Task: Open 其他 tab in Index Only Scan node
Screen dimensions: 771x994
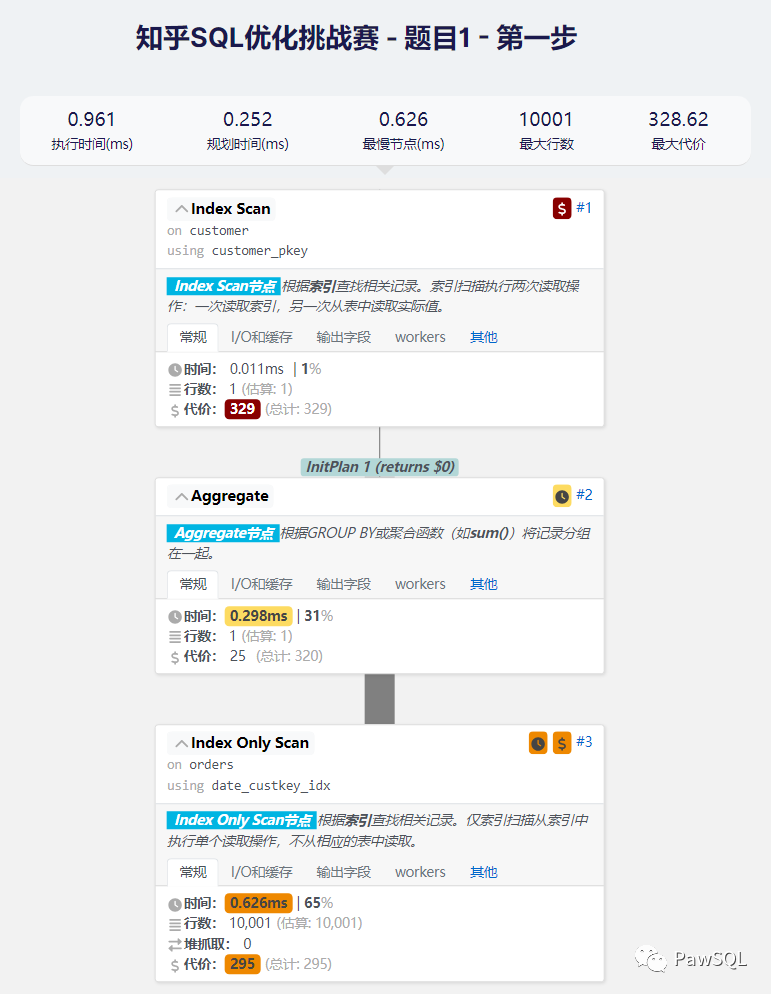Action: (484, 872)
